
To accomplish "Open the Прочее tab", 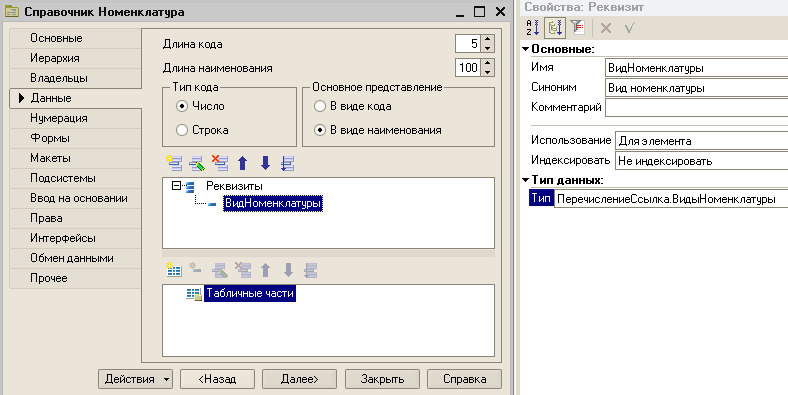I will pyautogui.click(x=75, y=278).
